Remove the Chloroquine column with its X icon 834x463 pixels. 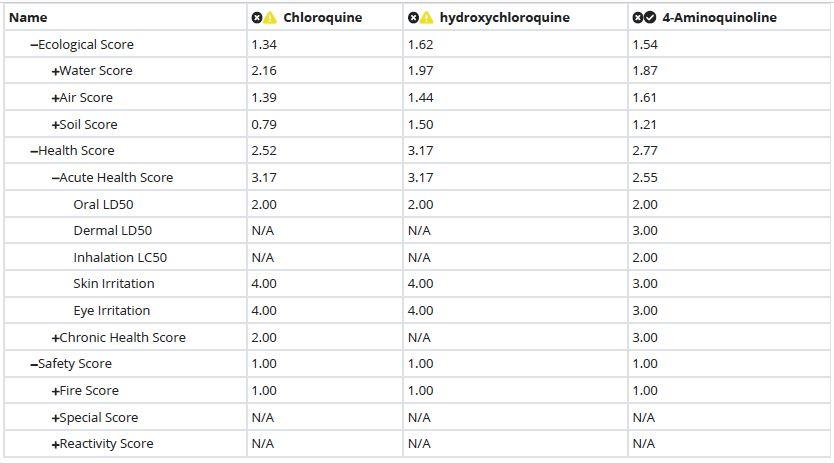(258, 18)
